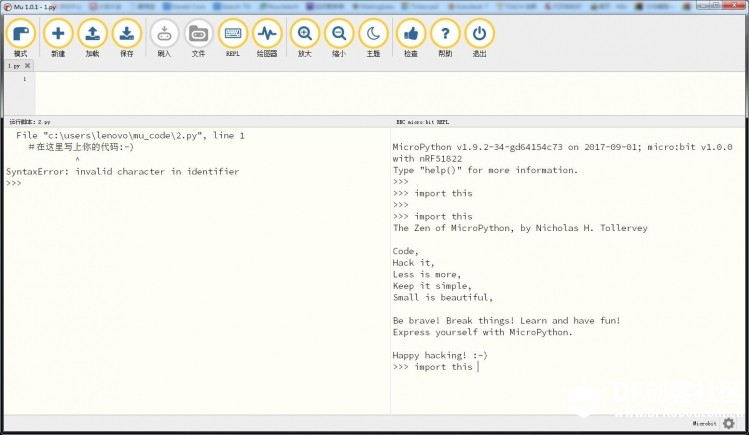
Task: Click 'Happy hacking! :-)' text in REPL
Action: pos(439,355)
